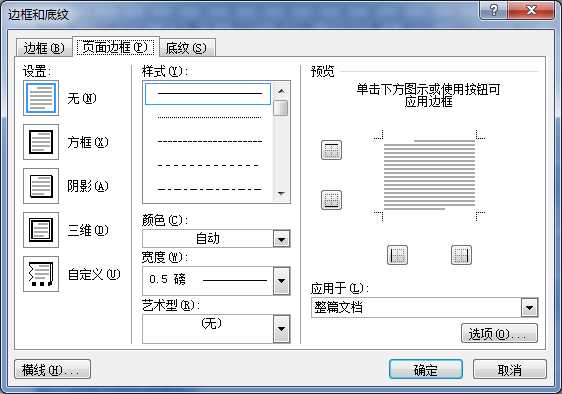Click style list scroll up arrow
Image resolution: width=562 pixels, height=394 pixels.
click(x=281, y=91)
